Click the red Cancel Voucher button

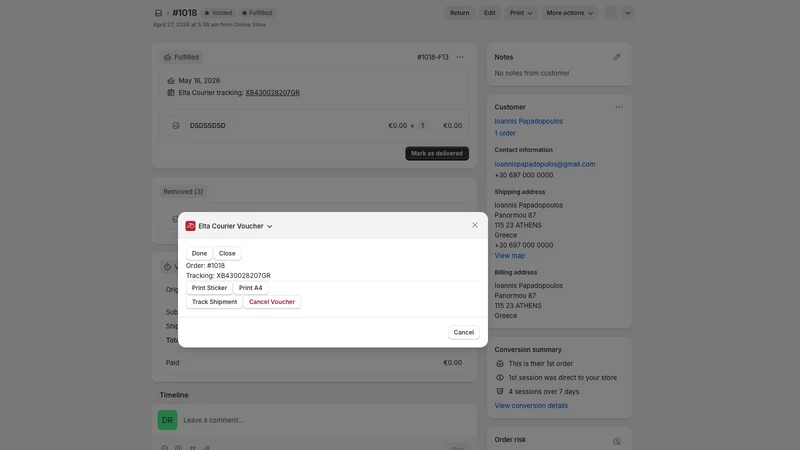[272, 302]
